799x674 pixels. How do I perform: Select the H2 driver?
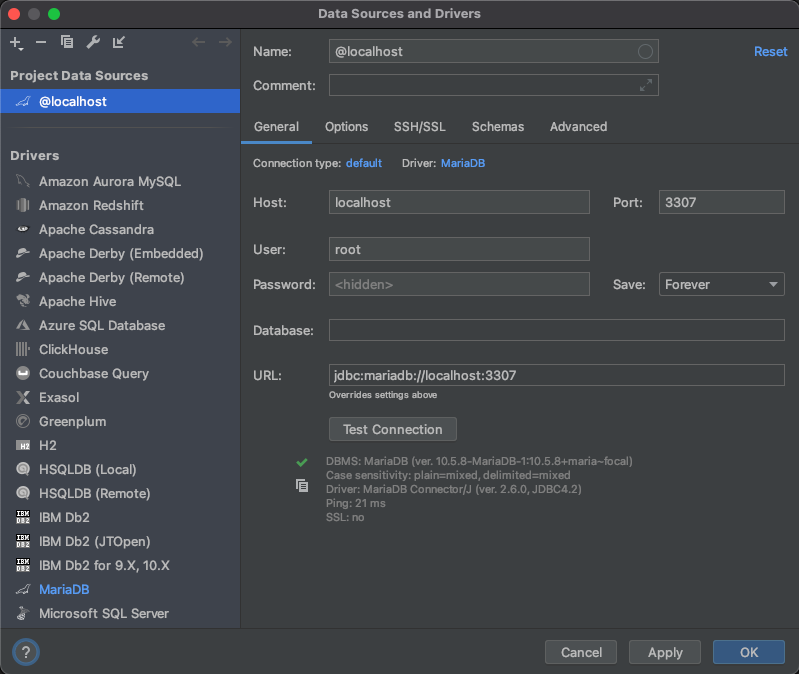pos(120,445)
